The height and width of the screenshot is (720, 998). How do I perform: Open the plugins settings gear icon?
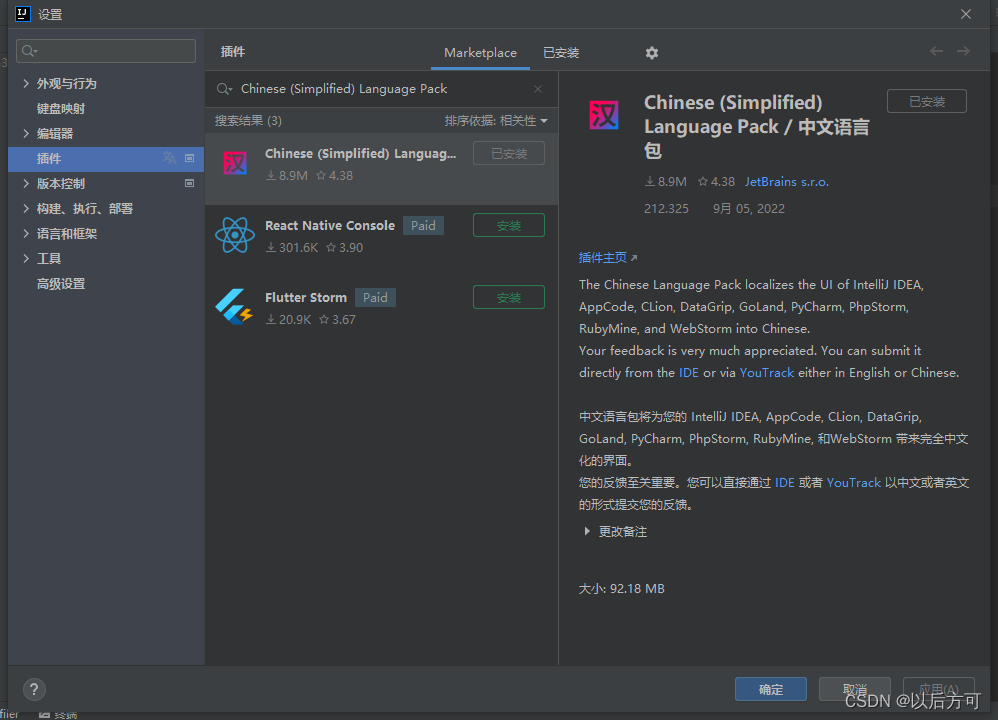coord(651,53)
